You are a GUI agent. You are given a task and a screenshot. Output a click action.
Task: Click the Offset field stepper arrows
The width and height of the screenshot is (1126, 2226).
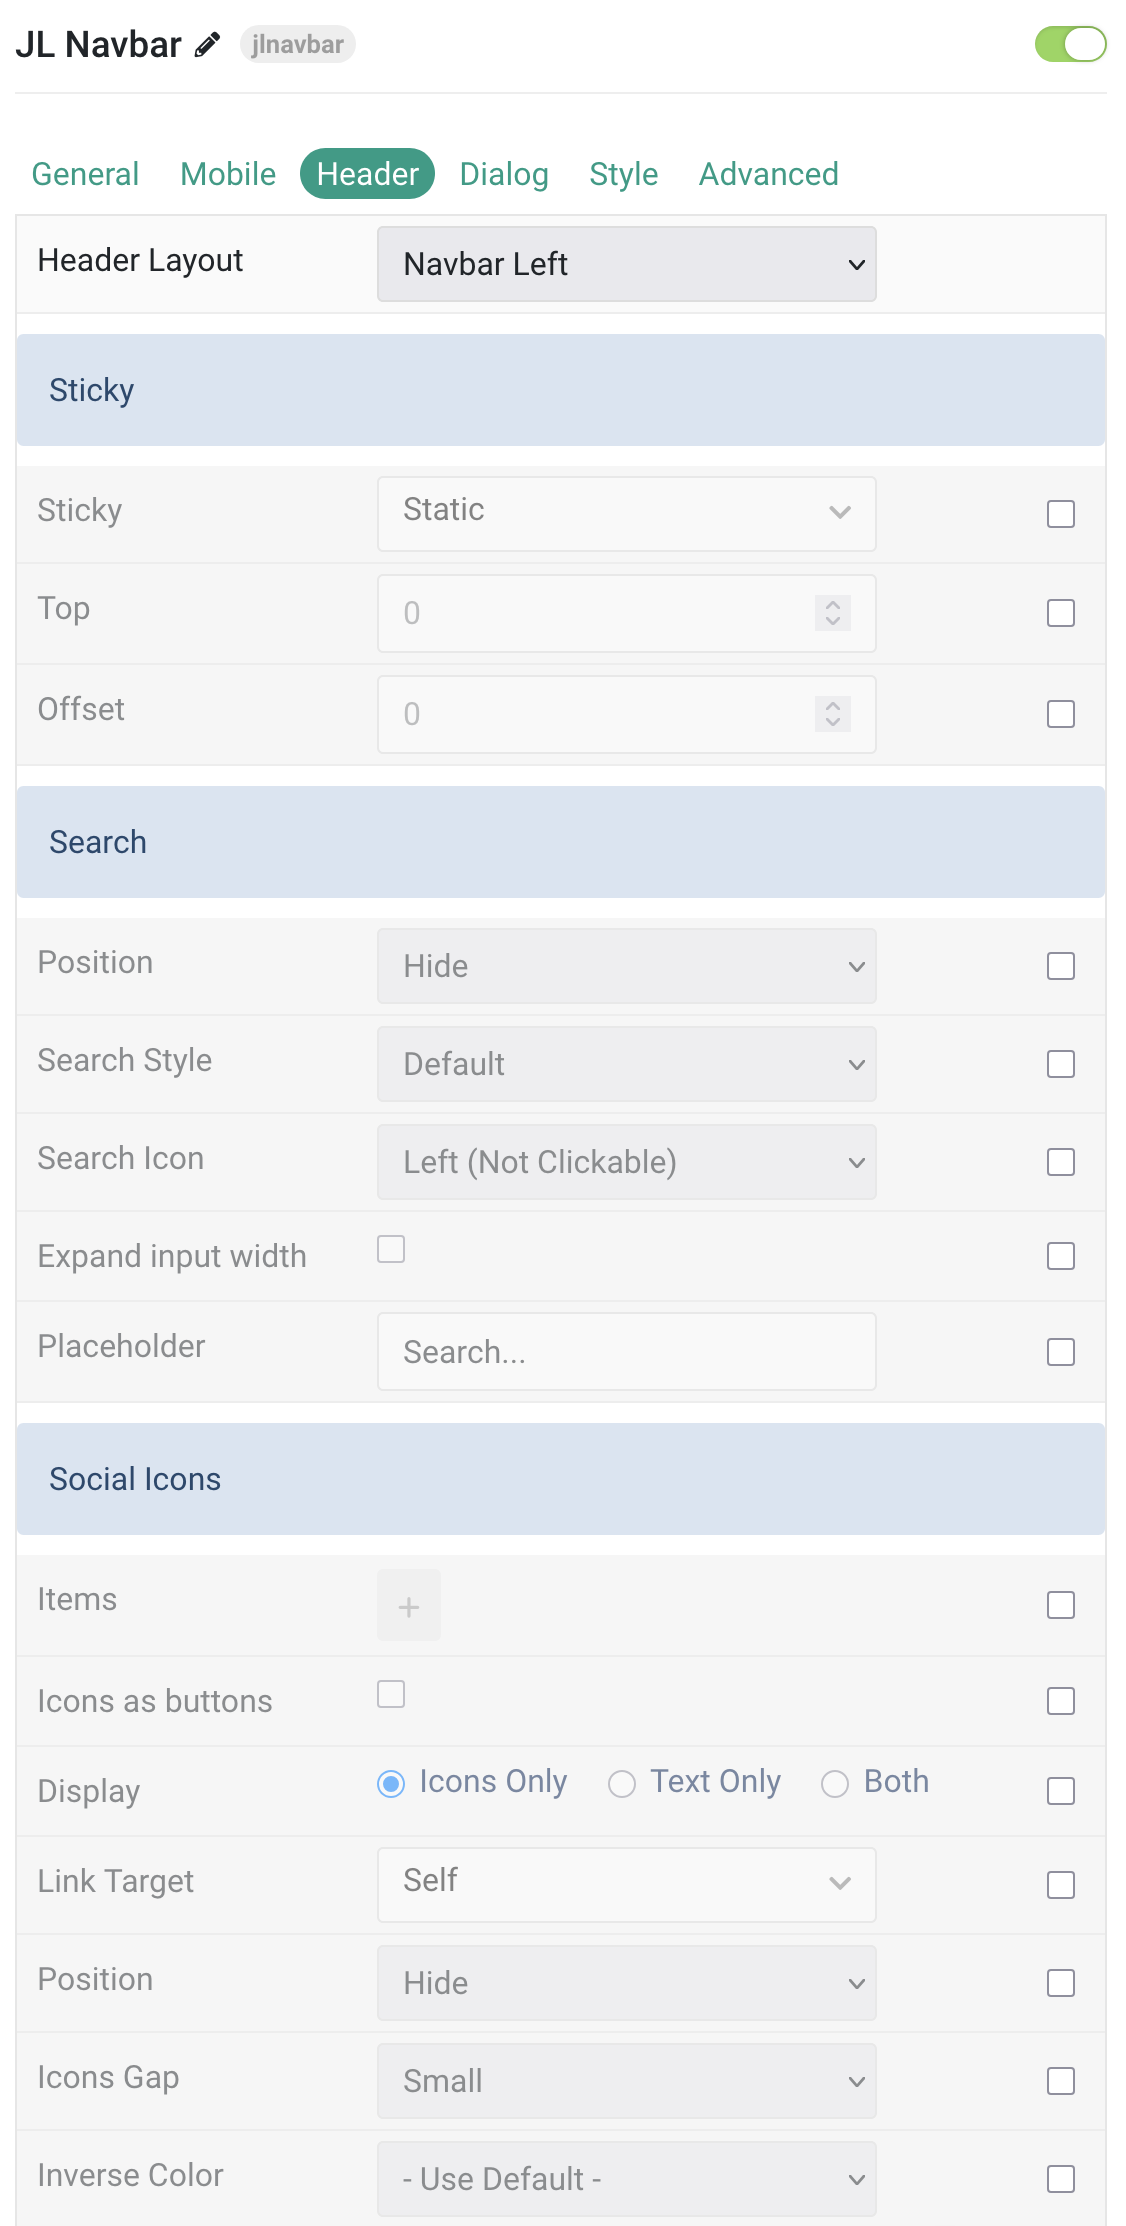pos(833,714)
